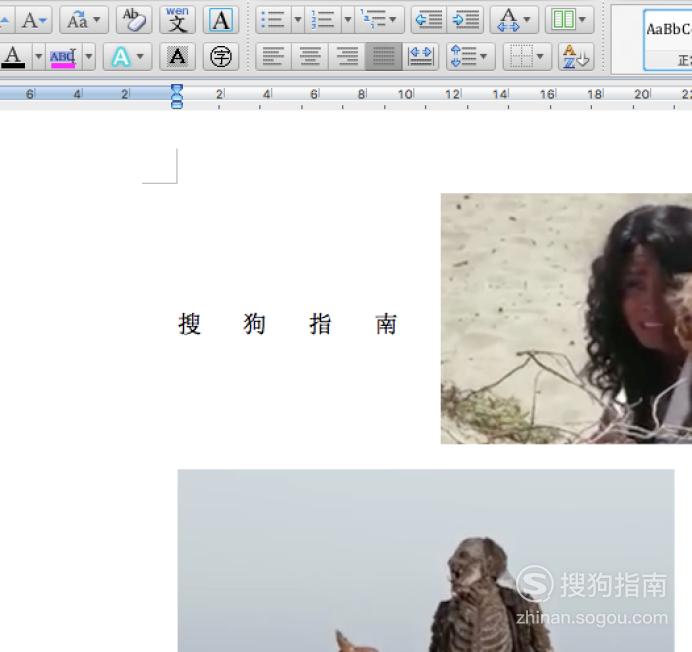Select the AaBbCc Normal style thumbnail
Viewport: 692px width, 652px height.
(668, 40)
